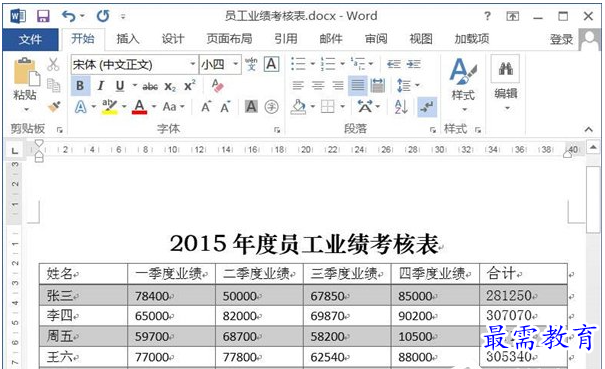Viewport: 605px width, 369px height.
Task: Center text in paragraph group
Action: coord(318,85)
